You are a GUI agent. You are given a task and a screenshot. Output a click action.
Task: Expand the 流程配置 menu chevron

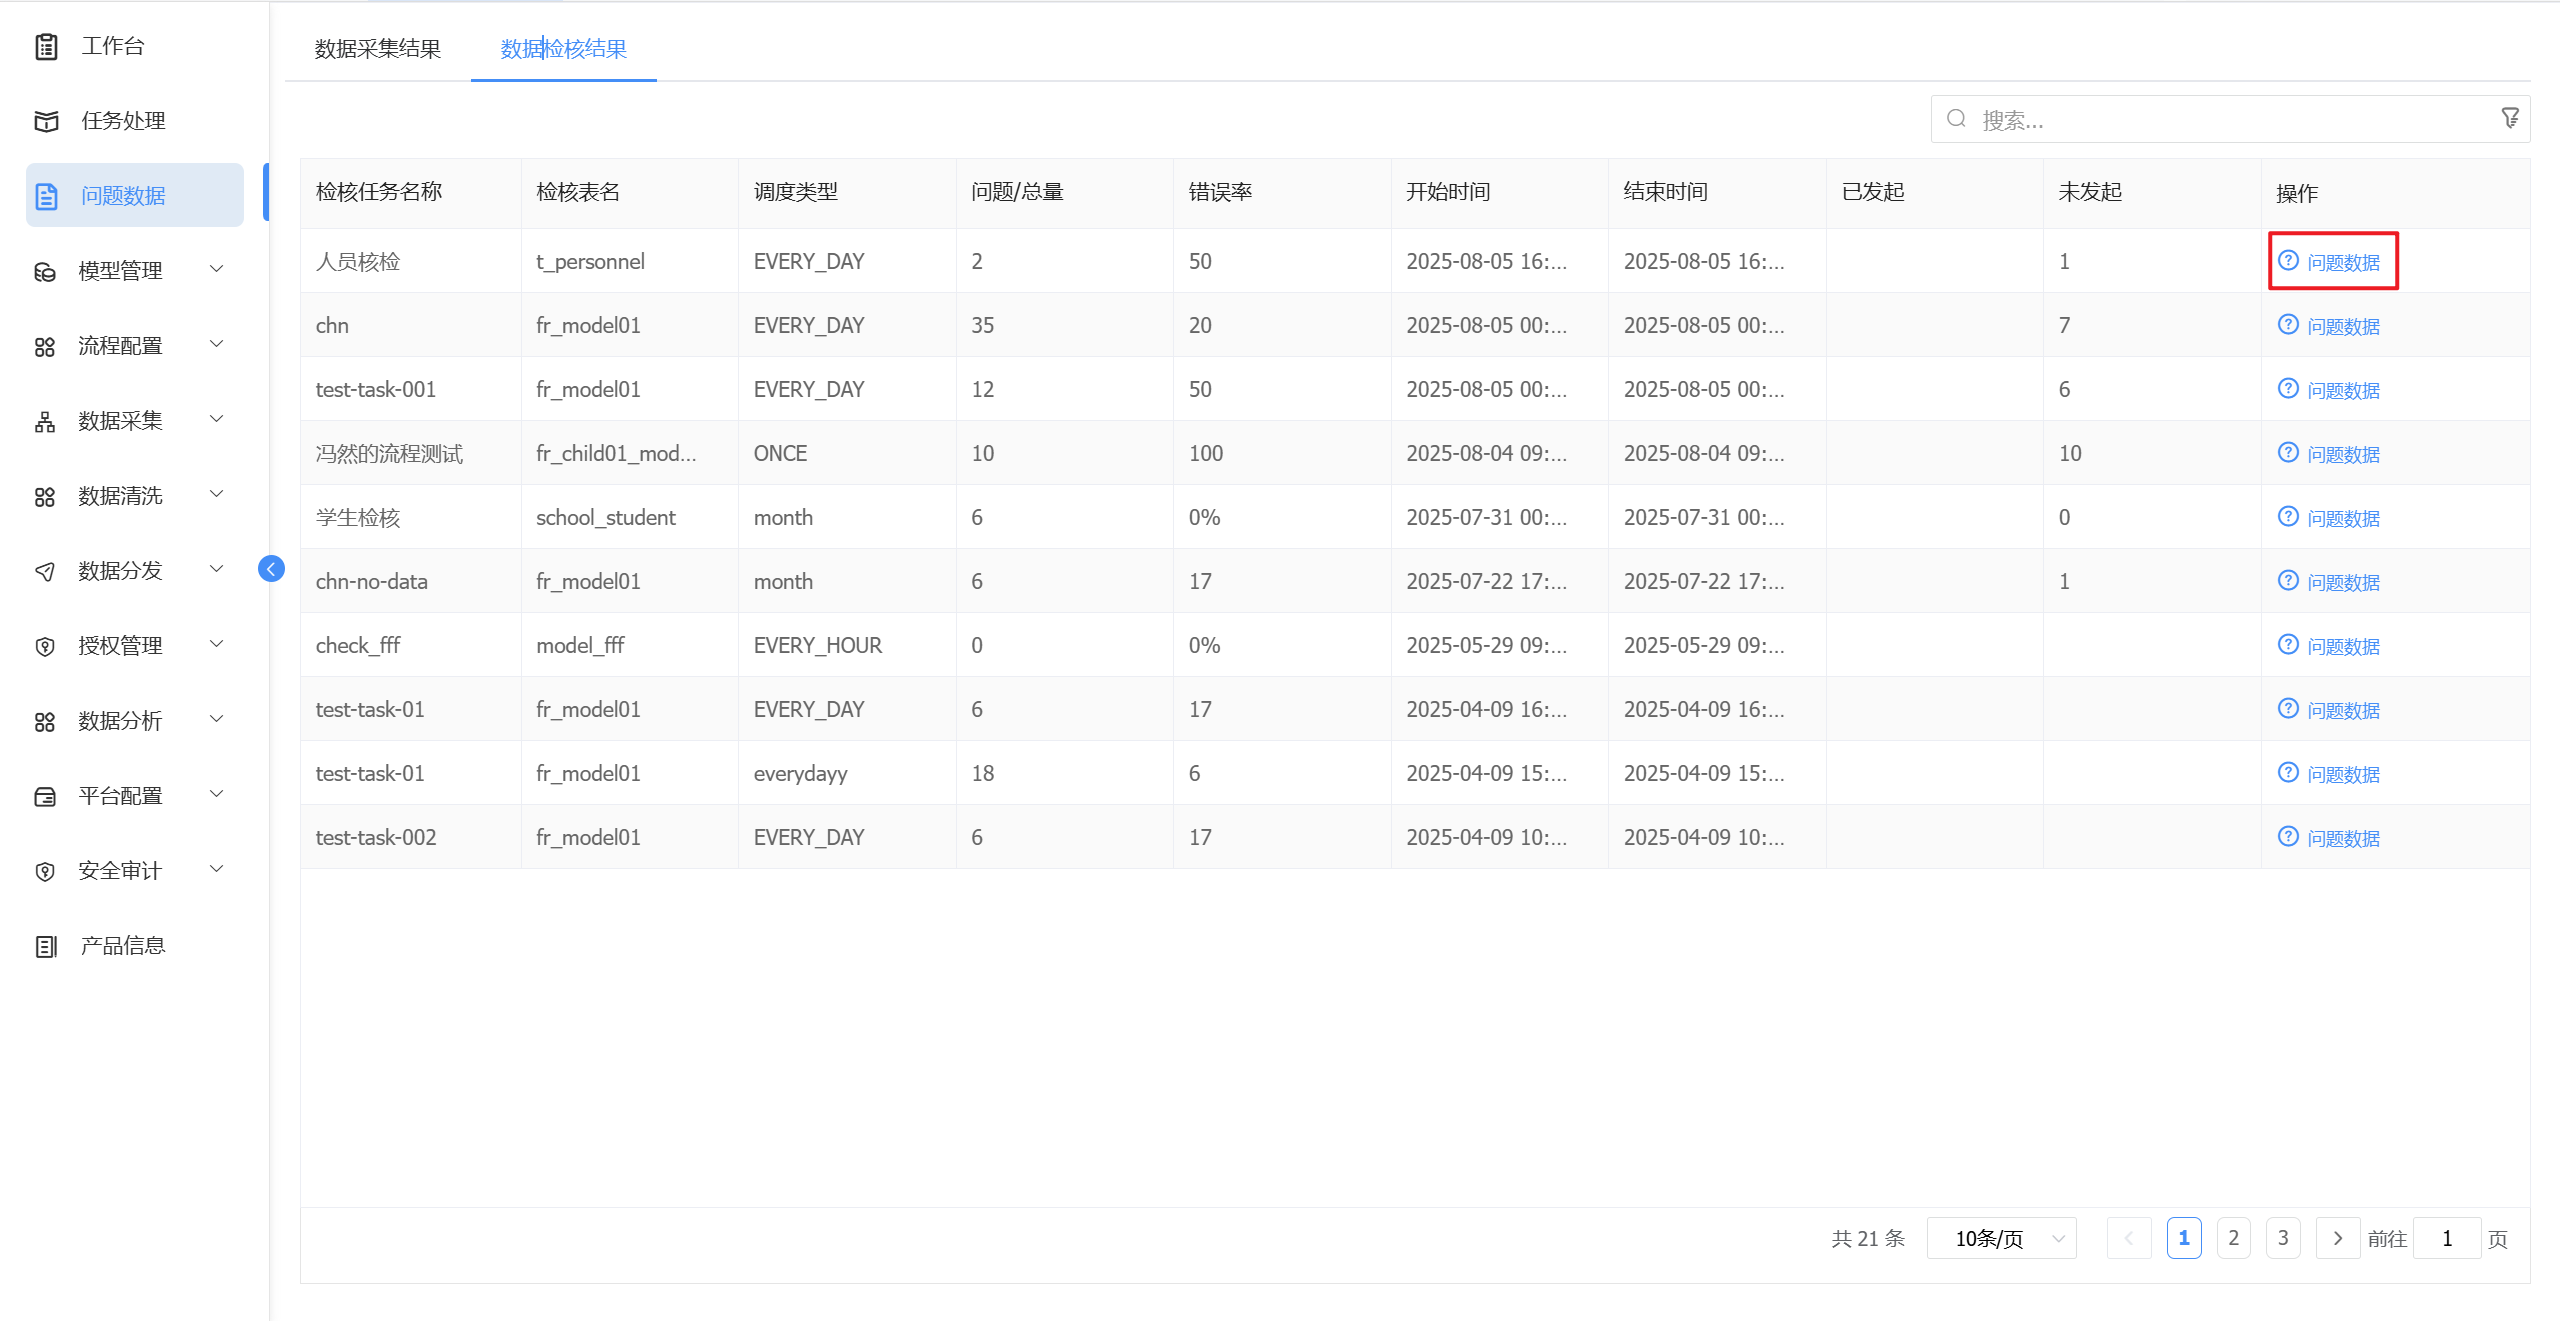coord(216,344)
